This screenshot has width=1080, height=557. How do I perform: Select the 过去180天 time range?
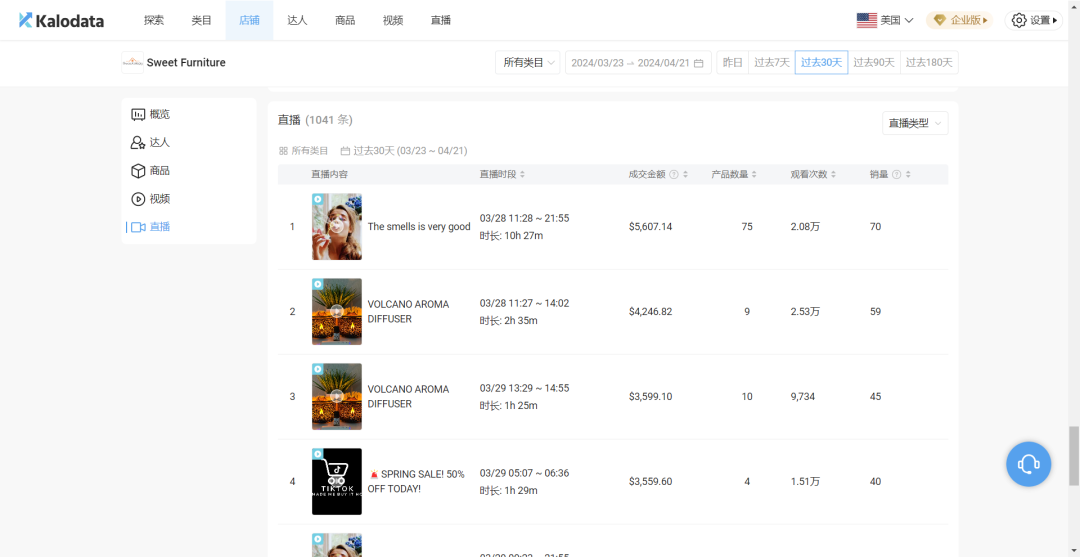(928, 63)
